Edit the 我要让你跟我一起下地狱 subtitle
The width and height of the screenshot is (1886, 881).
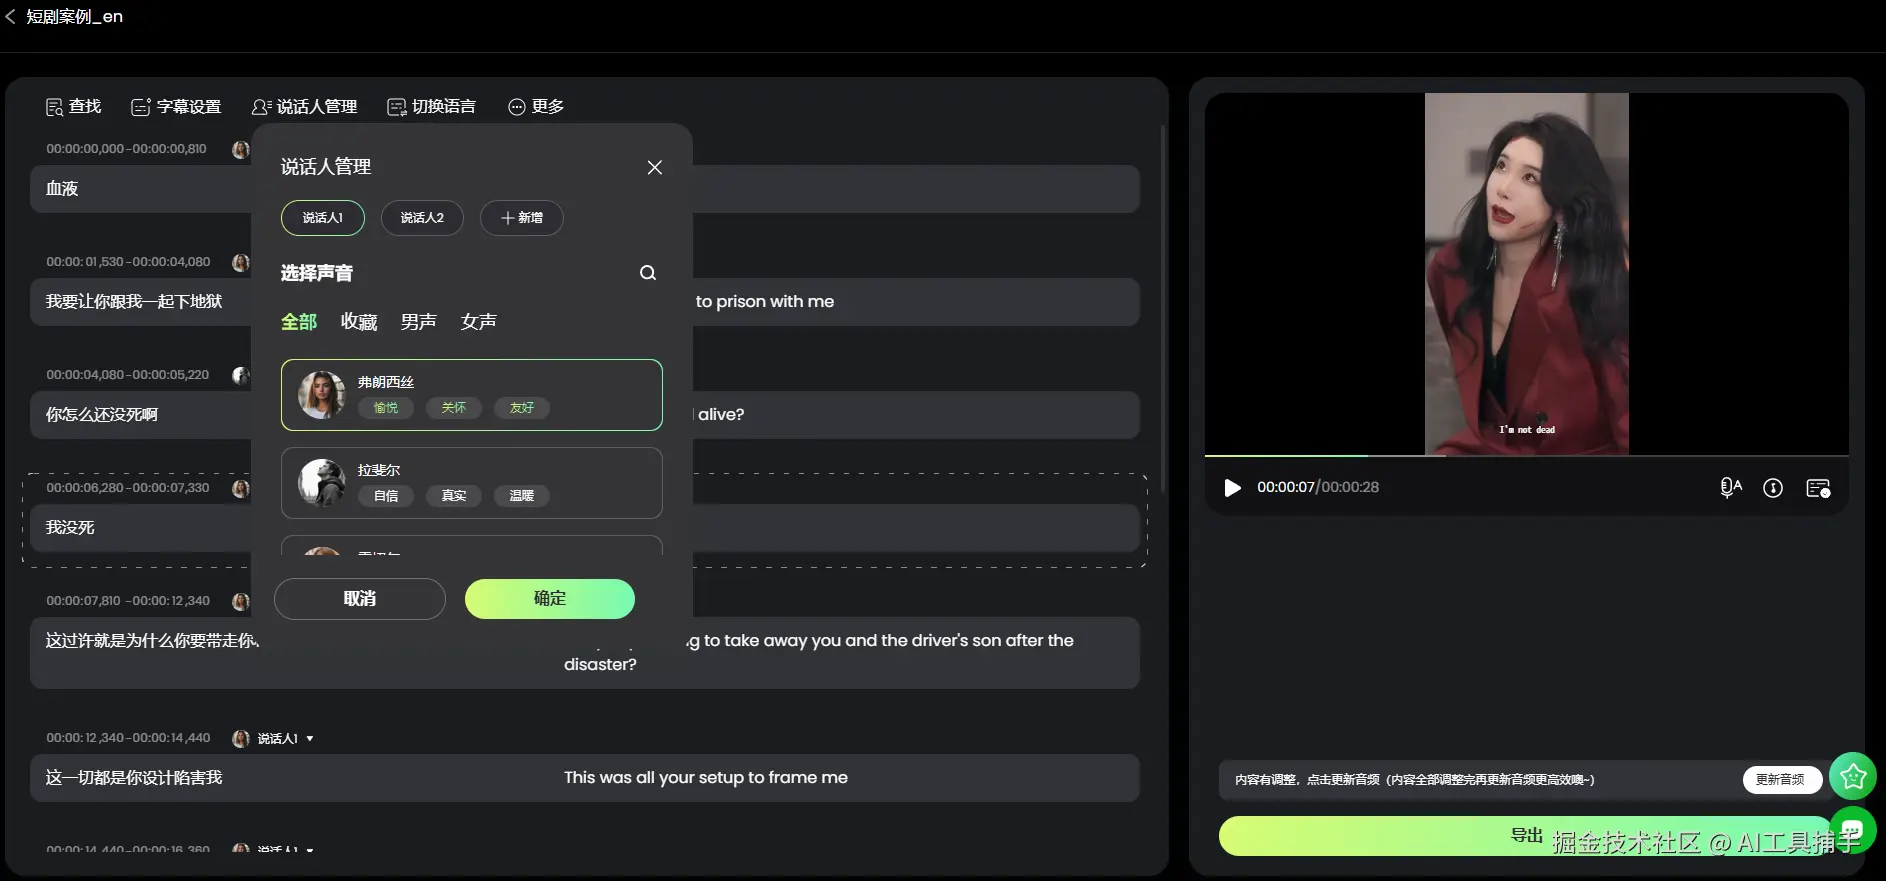(x=134, y=302)
